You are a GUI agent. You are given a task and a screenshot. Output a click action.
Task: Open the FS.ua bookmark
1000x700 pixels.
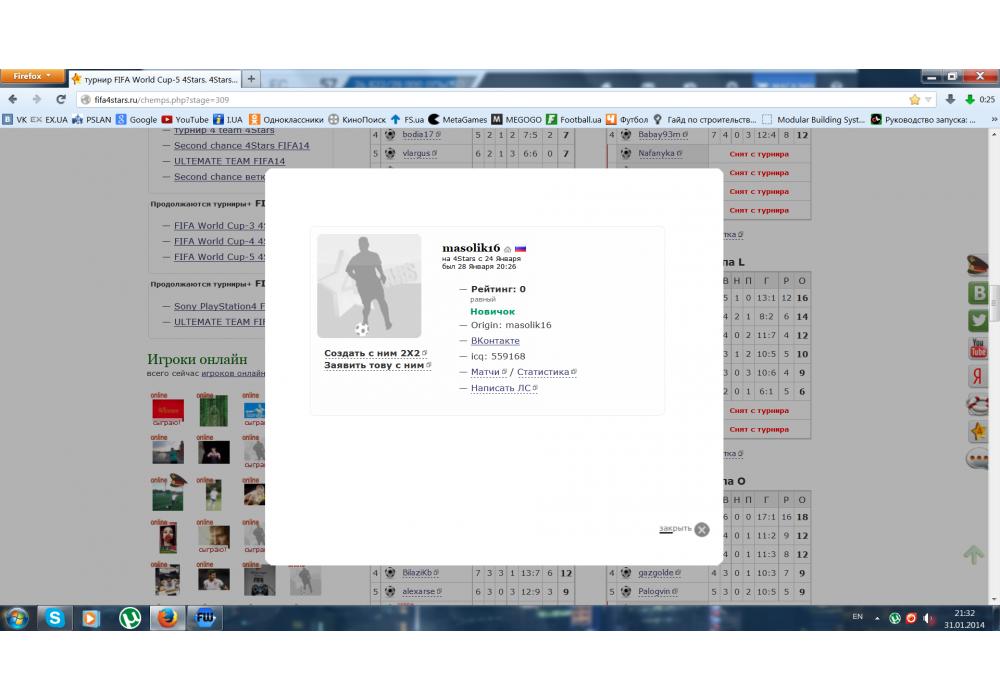coord(407,119)
